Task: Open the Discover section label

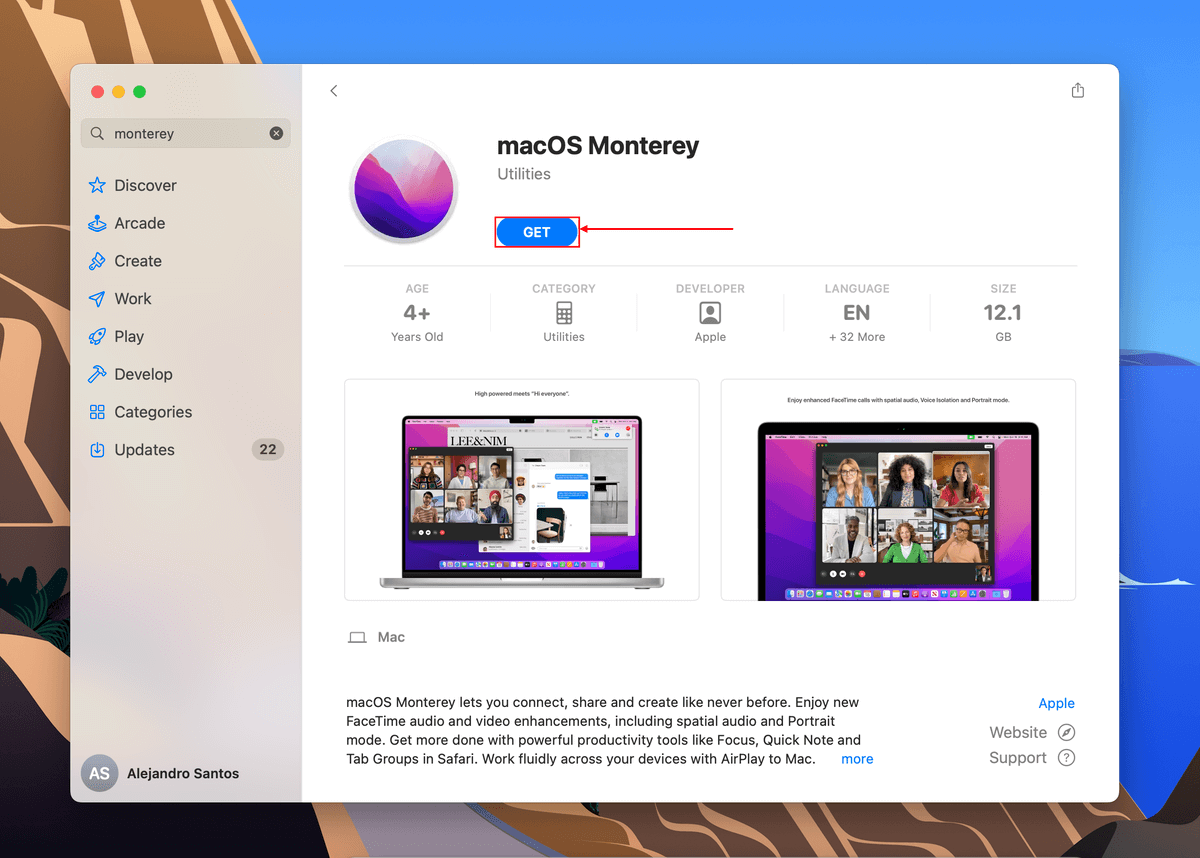Action: point(145,185)
